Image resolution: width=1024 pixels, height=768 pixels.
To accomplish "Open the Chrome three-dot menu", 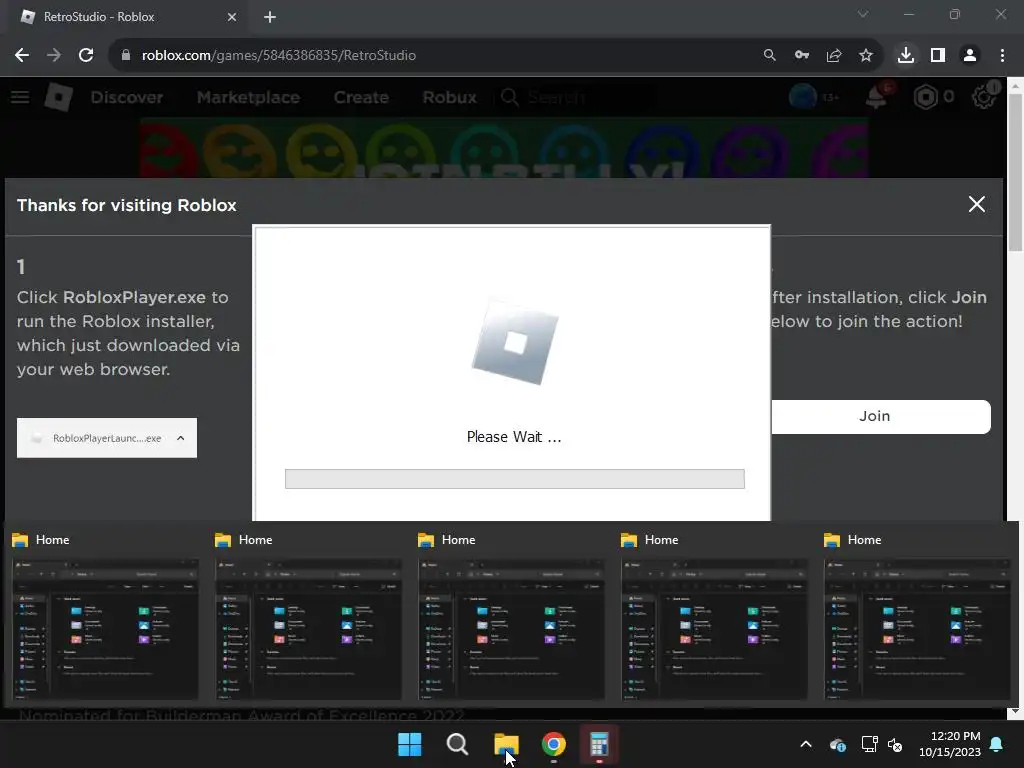I will coord(1002,56).
